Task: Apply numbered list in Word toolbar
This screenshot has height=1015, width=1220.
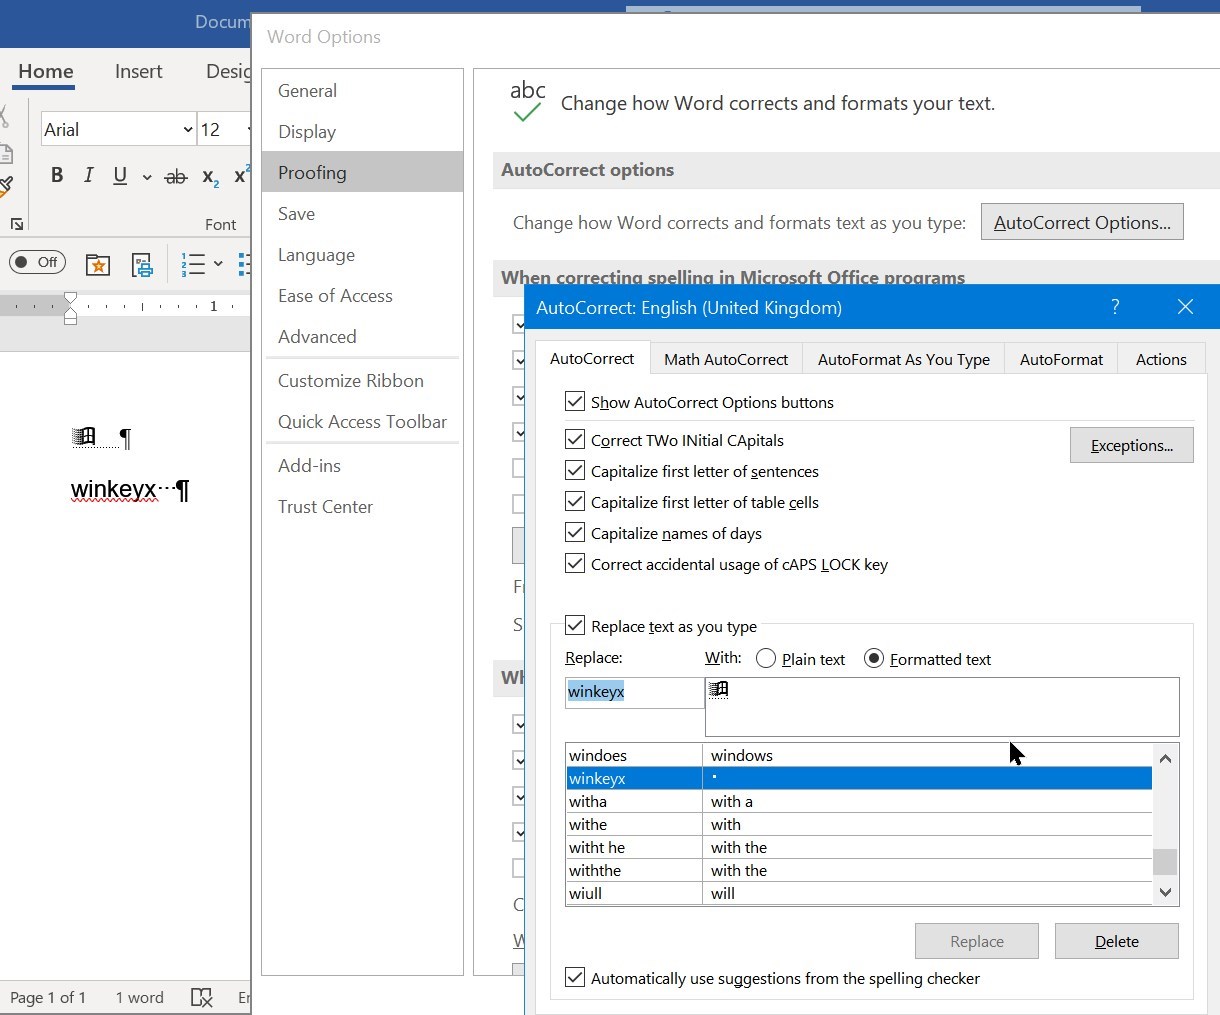Action: point(192,264)
